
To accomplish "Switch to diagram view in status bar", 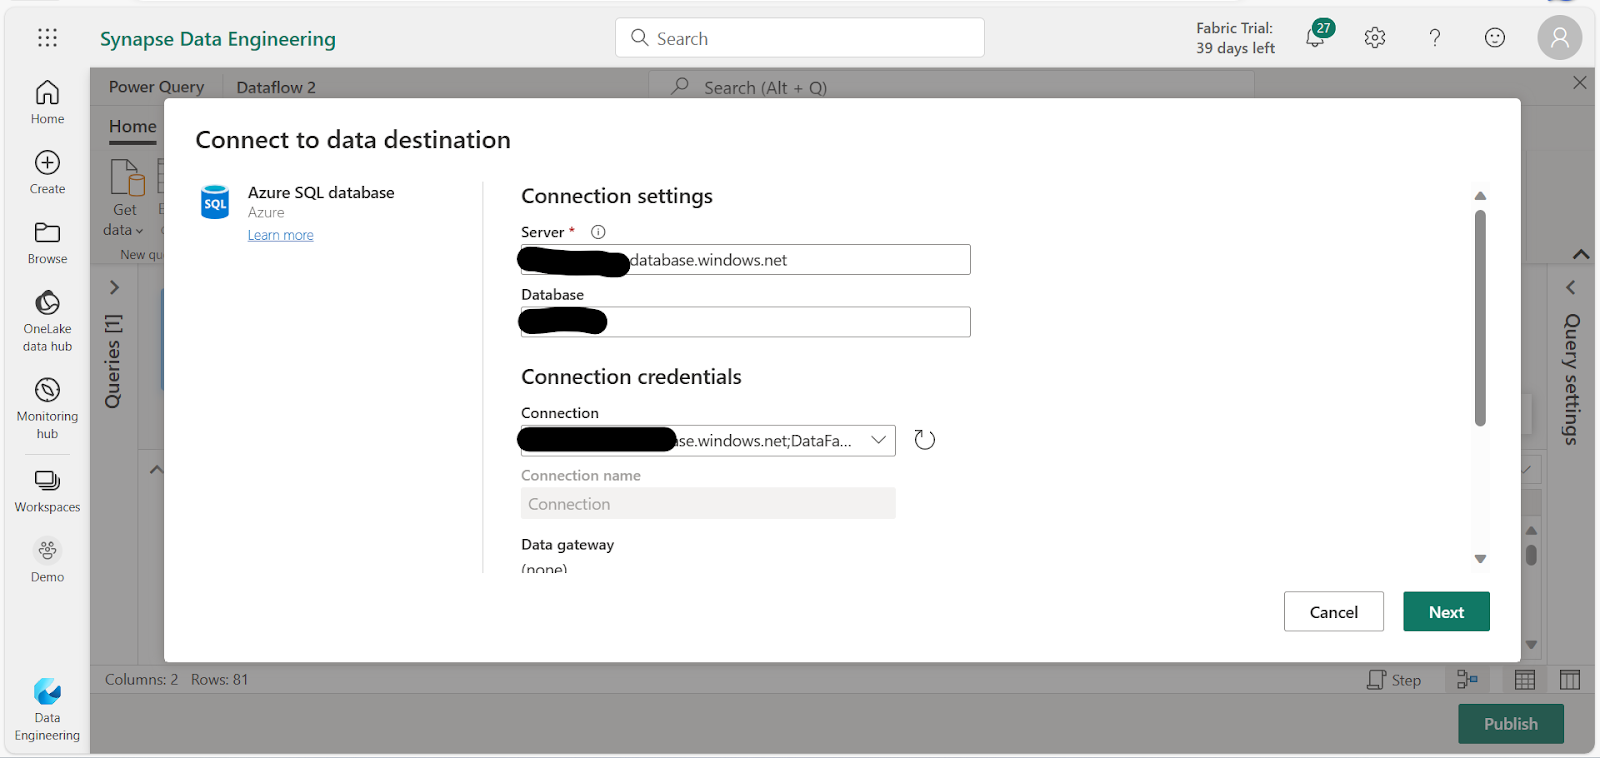I will [x=1467, y=680].
